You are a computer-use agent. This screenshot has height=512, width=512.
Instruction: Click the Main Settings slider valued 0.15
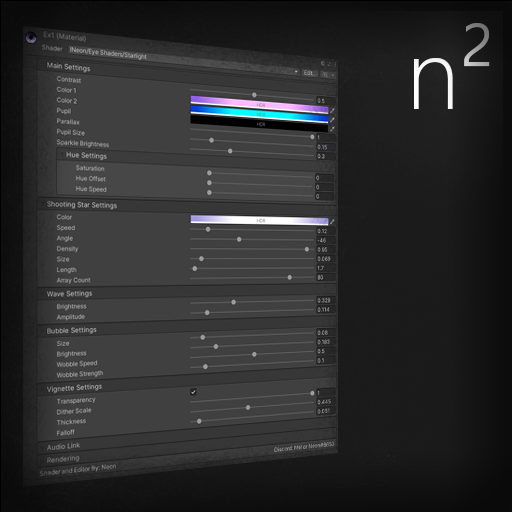[252, 142]
